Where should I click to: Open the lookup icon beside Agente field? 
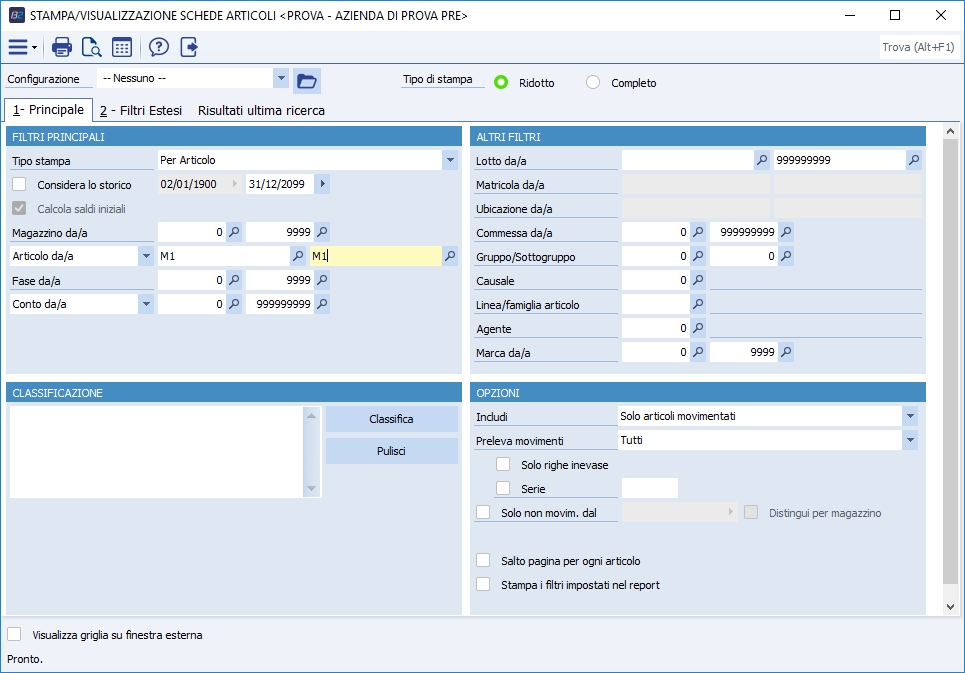pos(698,328)
